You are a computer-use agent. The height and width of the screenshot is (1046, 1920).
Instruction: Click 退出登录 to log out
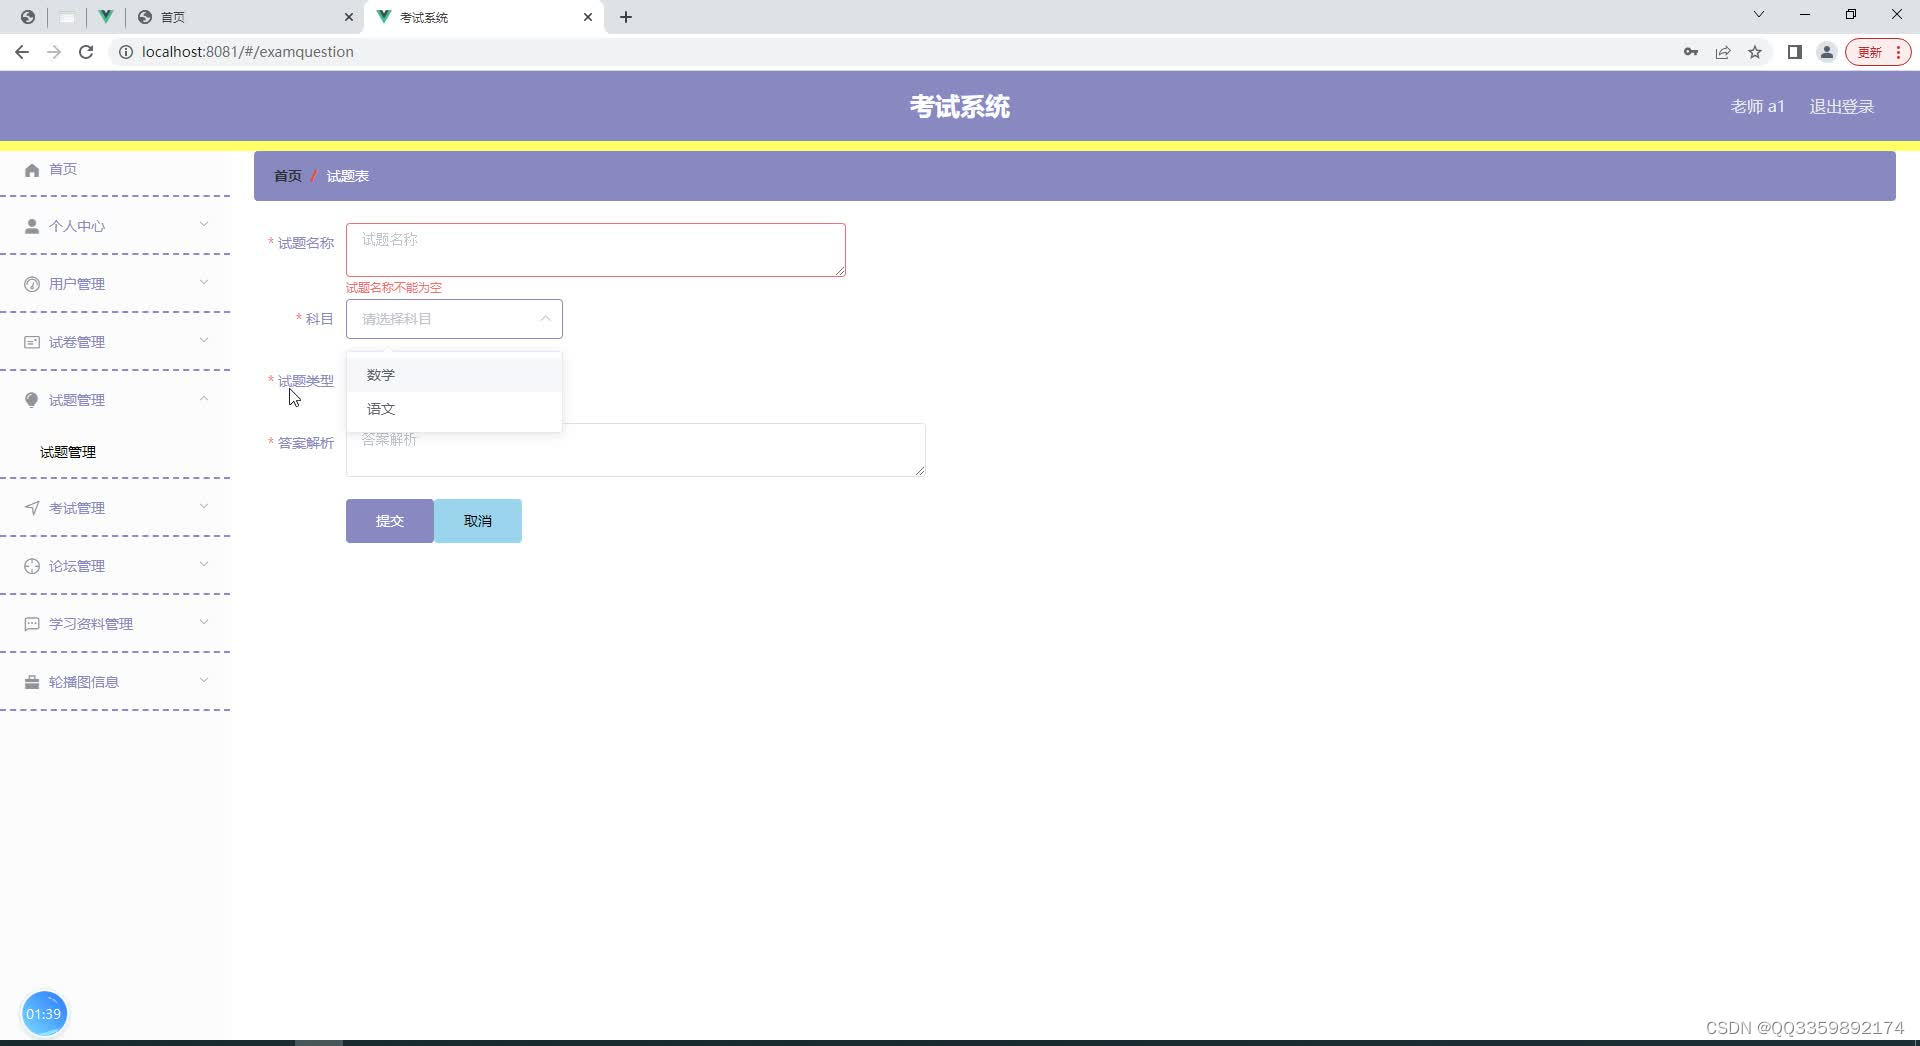coord(1842,107)
